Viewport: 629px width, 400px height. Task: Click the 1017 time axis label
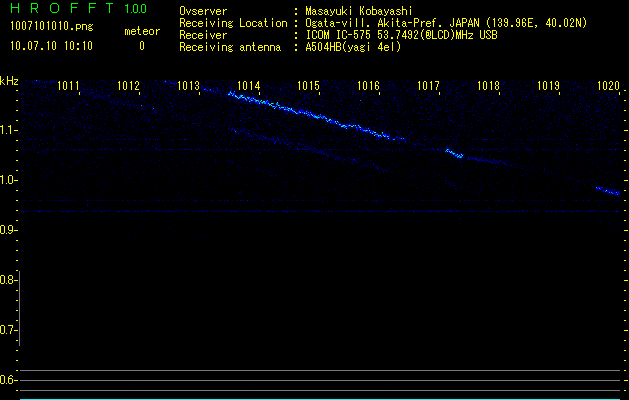pyautogui.click(x=428, y=86)
